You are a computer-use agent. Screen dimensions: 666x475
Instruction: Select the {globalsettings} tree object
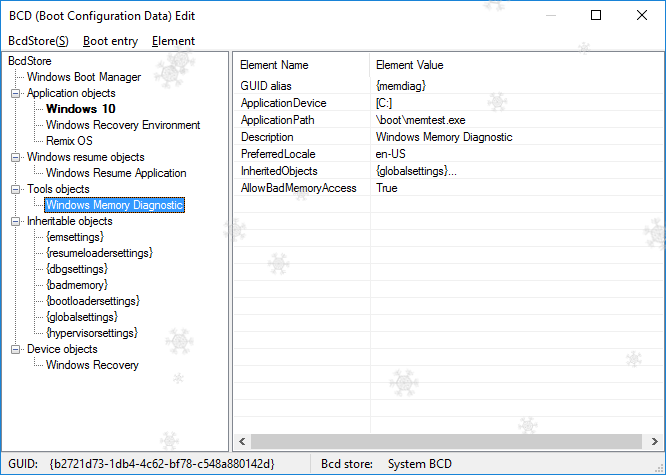pos(82,317)
